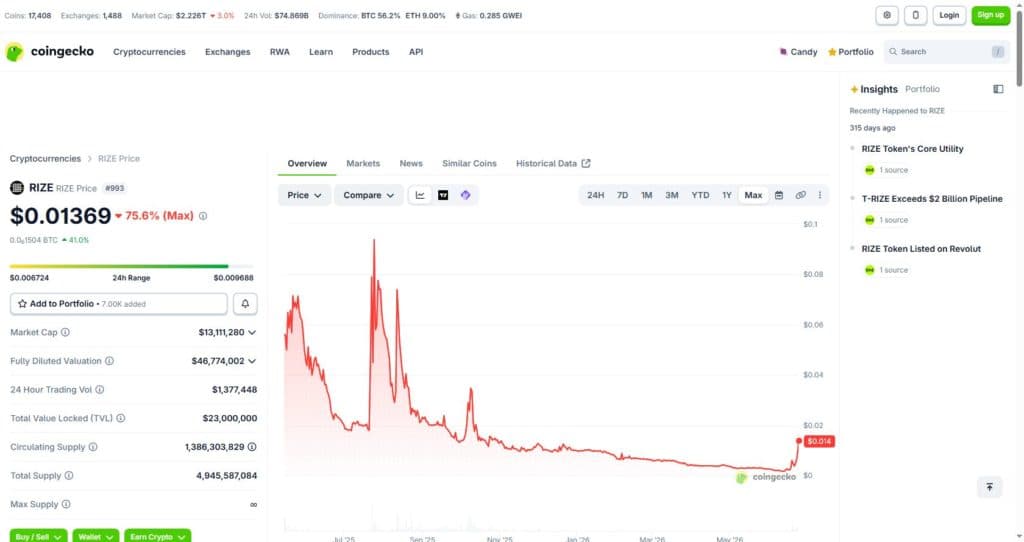1024x542 pixels.
Task: Switch to the Markets tab
Action: (x=363, y=163)
